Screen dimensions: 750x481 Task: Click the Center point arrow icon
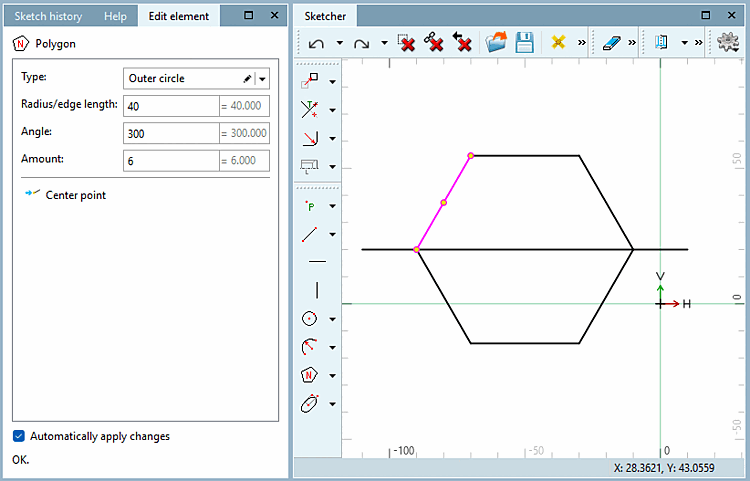(x=32, y=193)
